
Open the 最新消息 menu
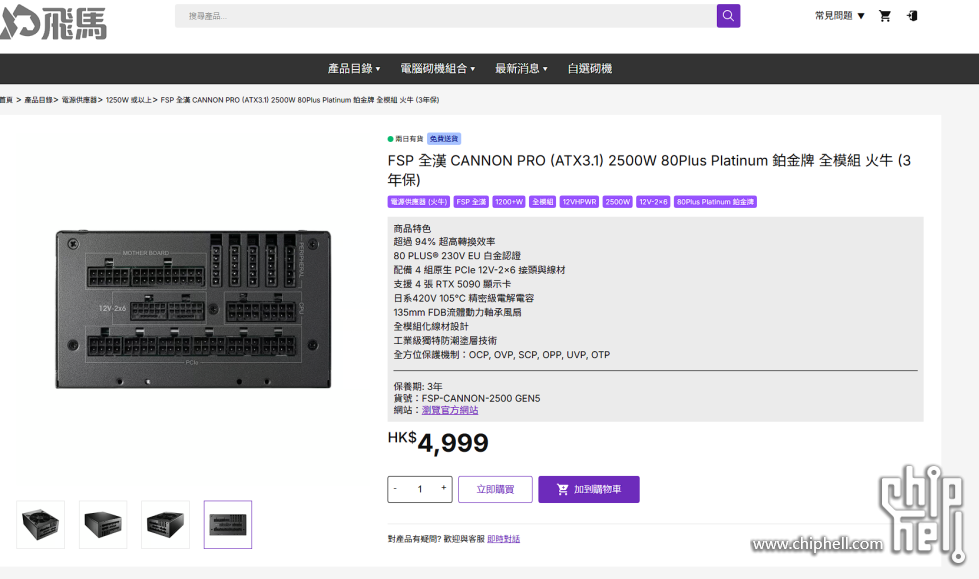pos(521,69)
